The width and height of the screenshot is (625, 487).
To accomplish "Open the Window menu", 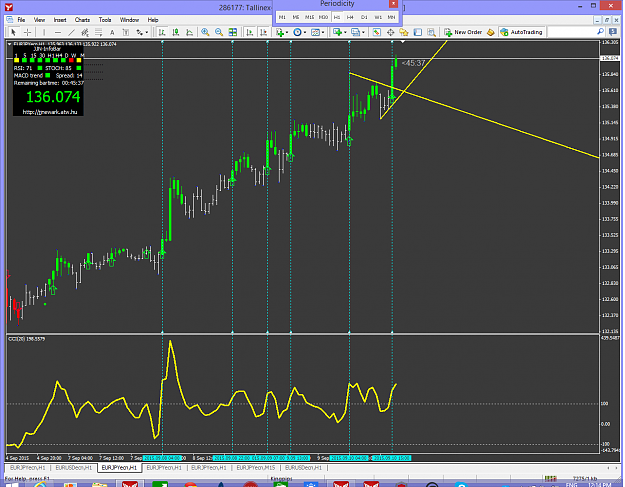I will [129, 20].
